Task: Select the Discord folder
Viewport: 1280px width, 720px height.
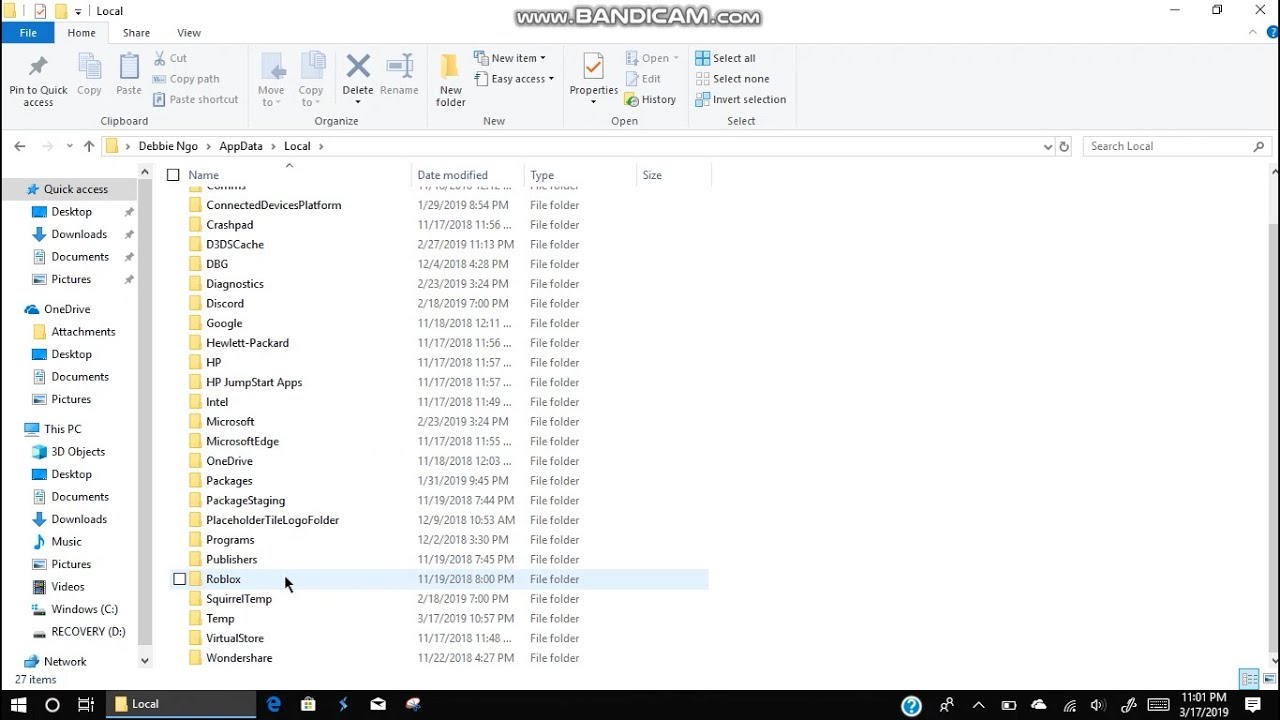Action: (225, 303)
